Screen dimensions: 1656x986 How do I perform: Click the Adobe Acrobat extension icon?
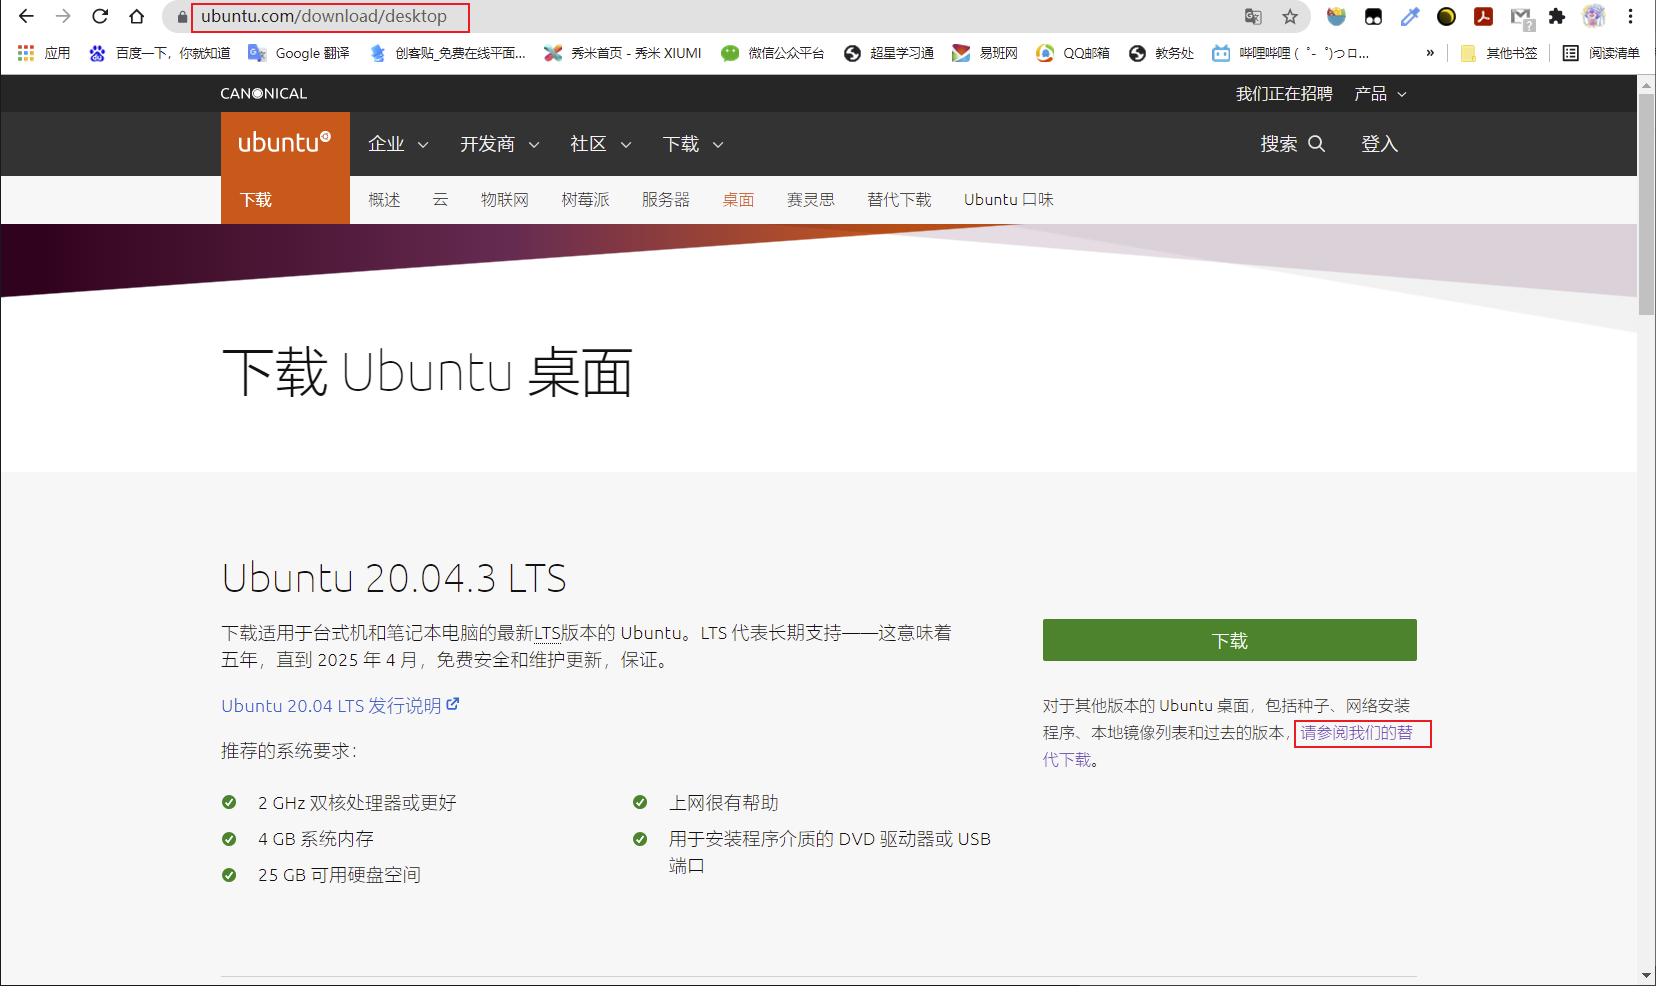(x=1482, y=17)
